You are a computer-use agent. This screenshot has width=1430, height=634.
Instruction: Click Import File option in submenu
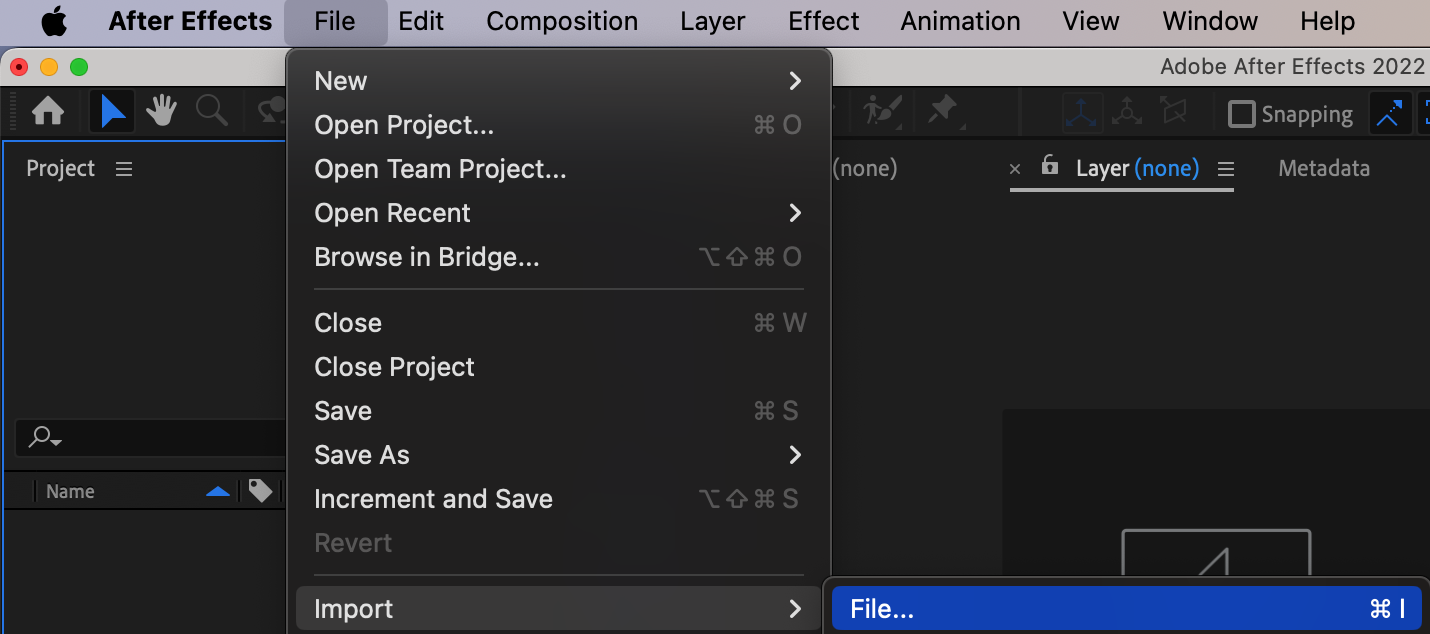tap(1126, 609)
